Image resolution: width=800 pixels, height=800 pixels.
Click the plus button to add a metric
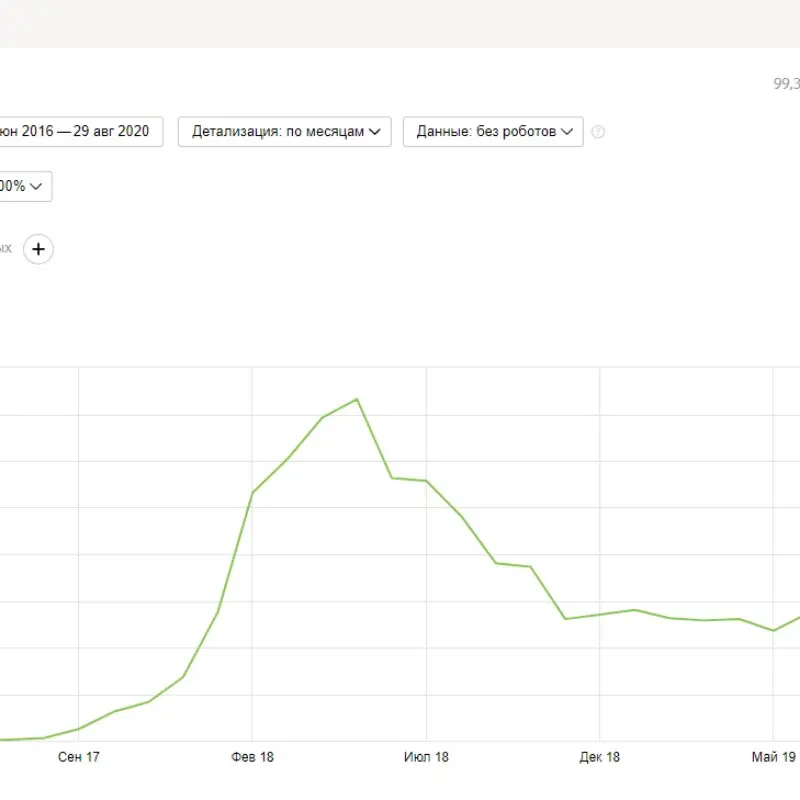tap(38, 249)
